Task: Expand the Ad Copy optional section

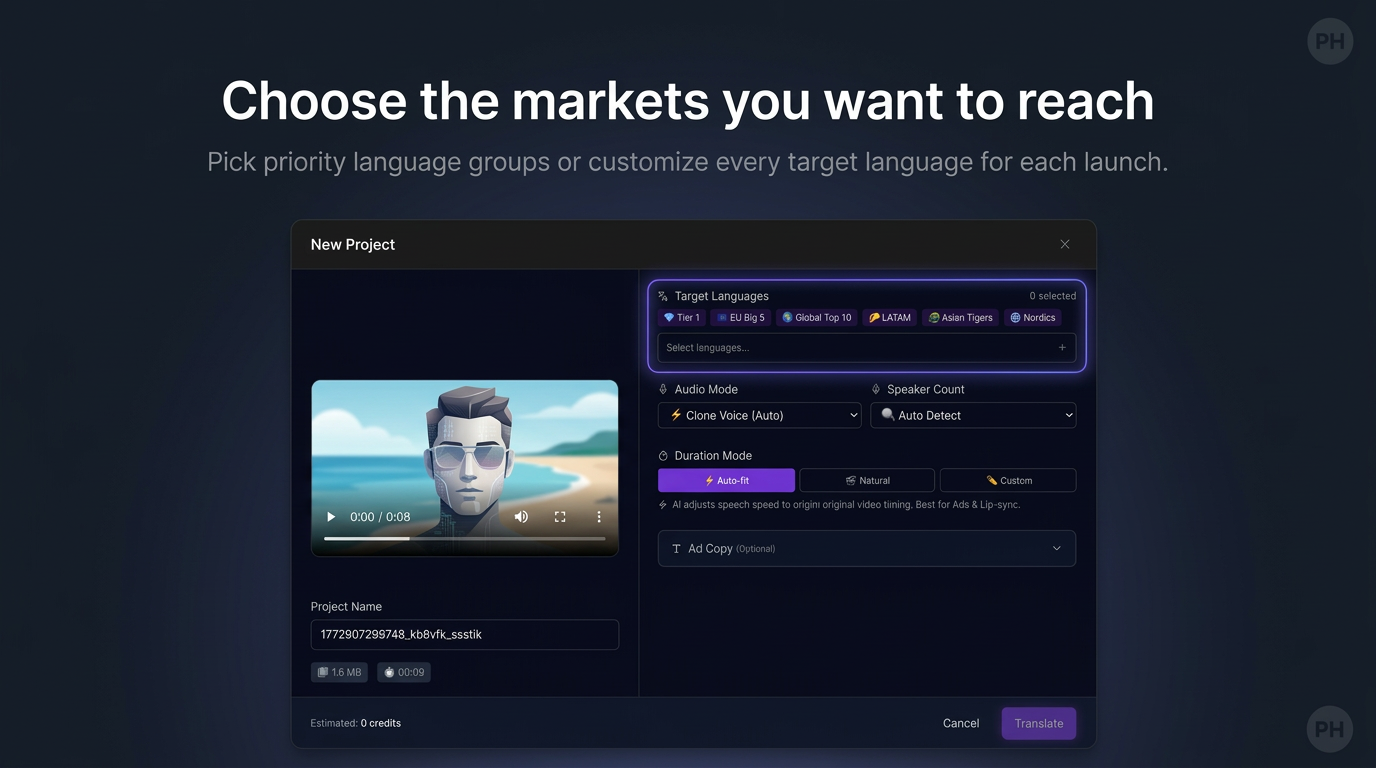Action: [x=867, y=548]
